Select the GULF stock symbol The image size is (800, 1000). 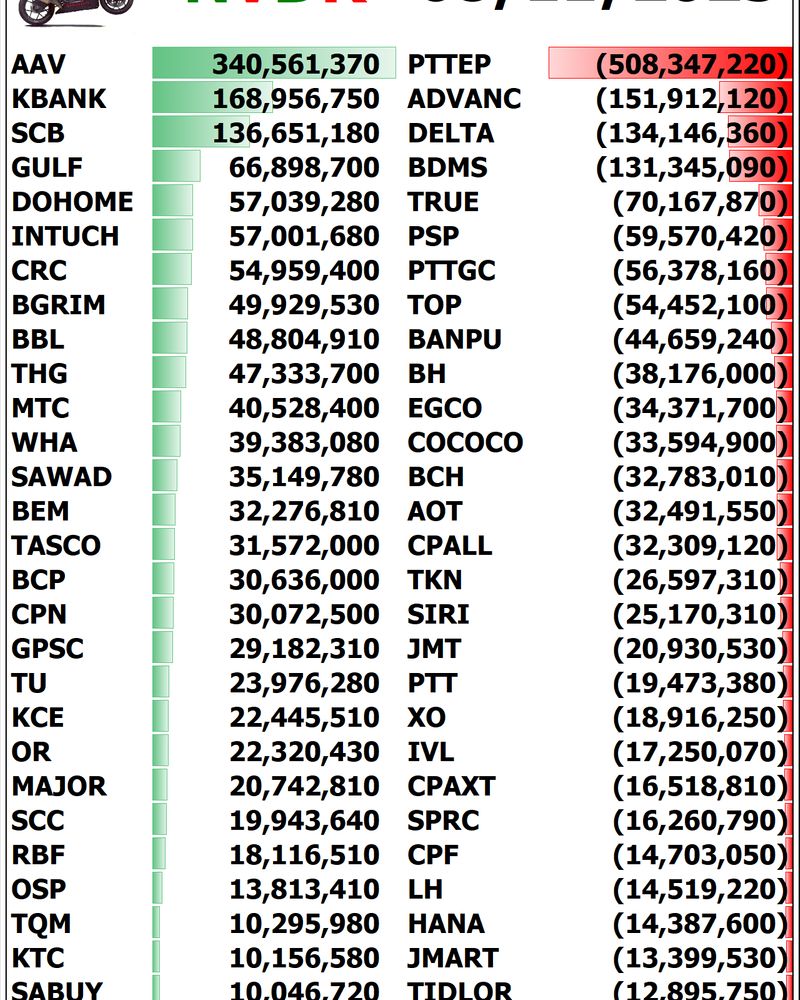pyautogui.click(x=47, y=167)
